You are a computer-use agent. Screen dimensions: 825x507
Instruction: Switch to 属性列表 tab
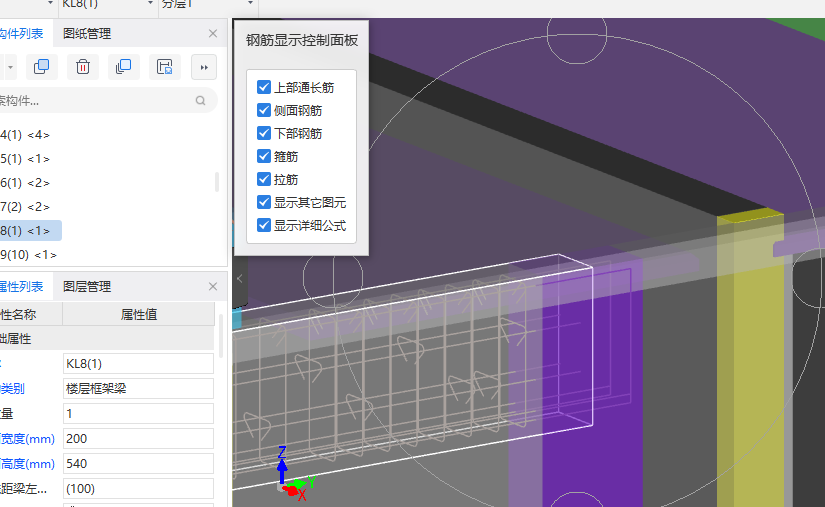22,287
